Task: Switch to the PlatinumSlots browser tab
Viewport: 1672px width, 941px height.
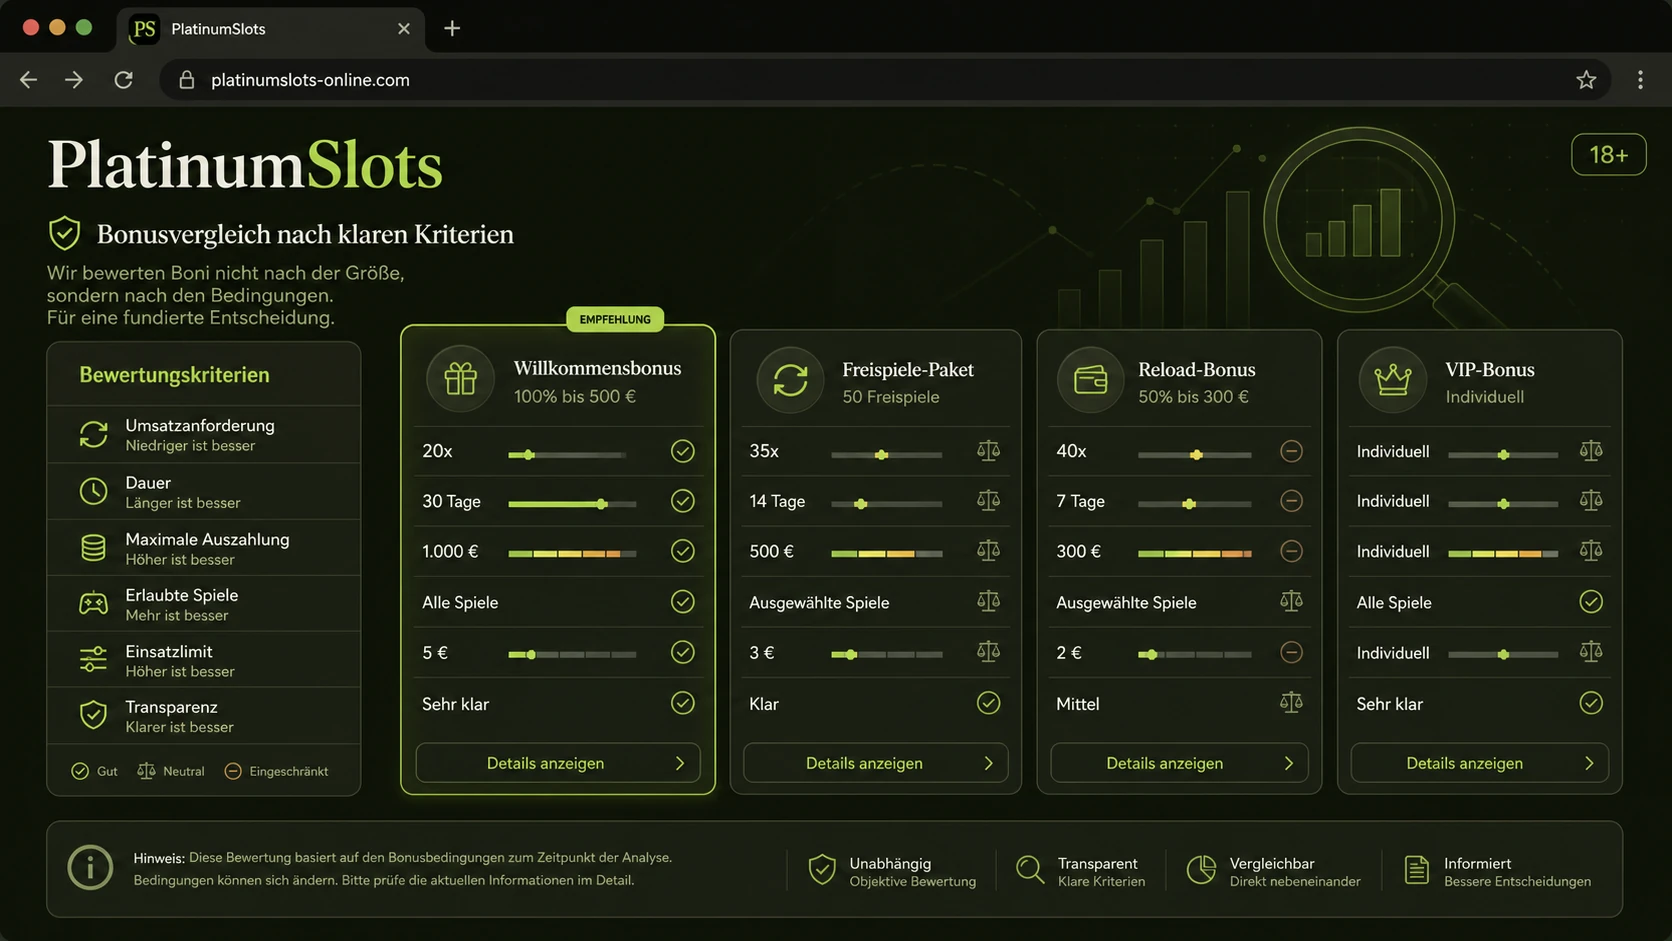Action: click(270, 29)
